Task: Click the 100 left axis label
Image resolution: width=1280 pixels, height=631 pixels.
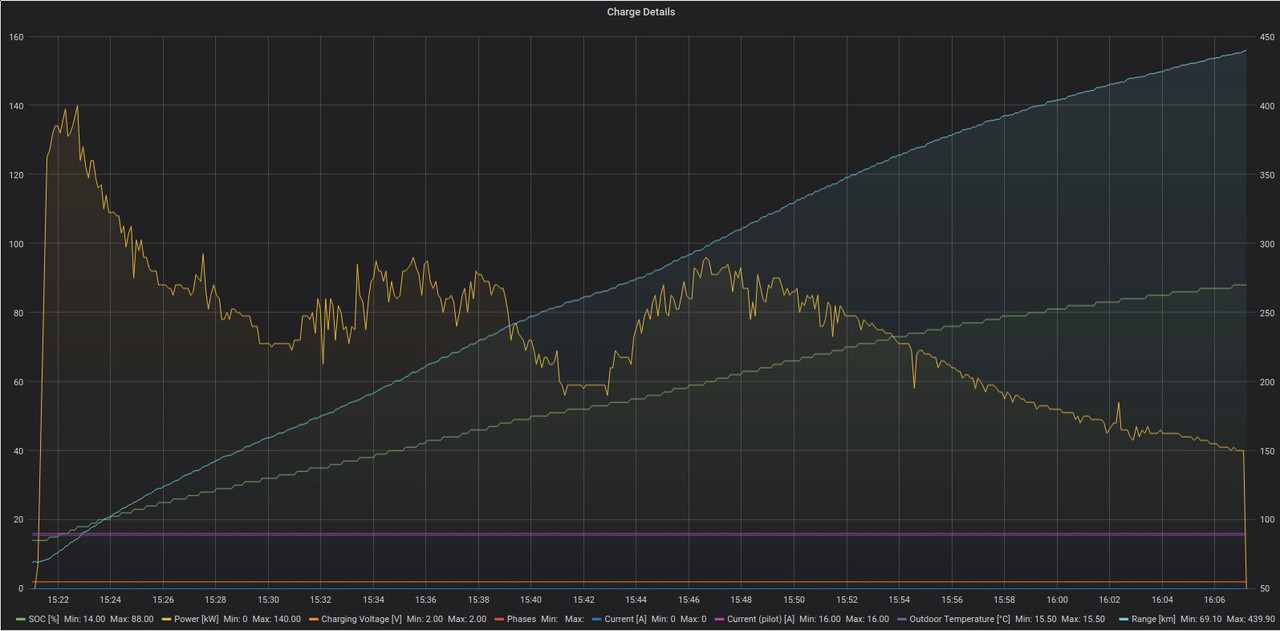Action: tap(16, 244)
